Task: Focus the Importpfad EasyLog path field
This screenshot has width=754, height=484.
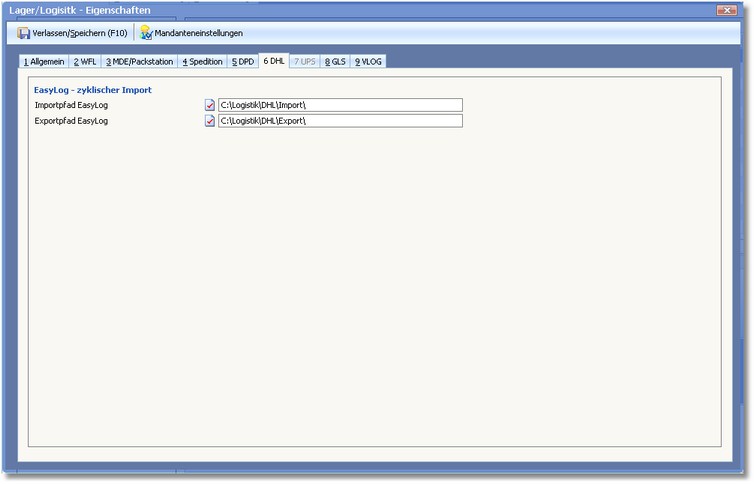Action: point(340,105)
